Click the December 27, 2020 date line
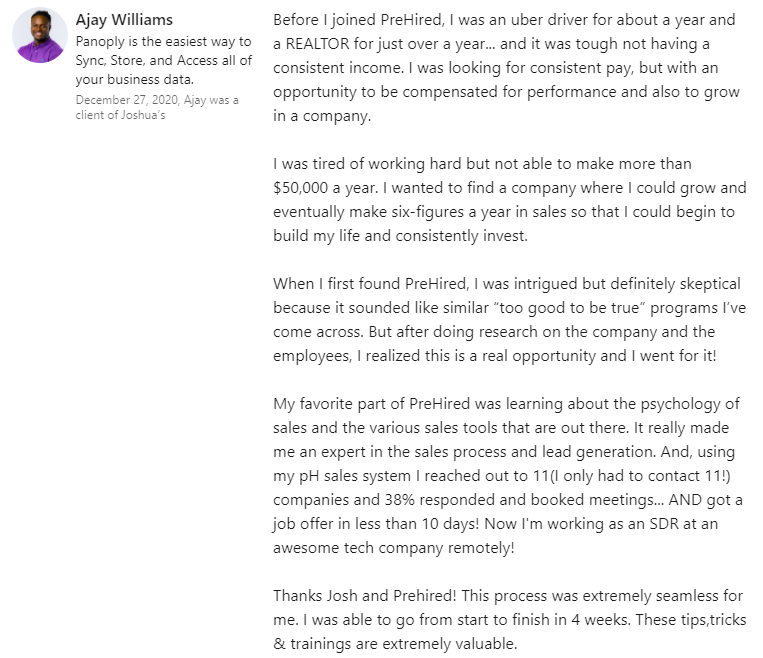Image resolution: width=763 pixels, height=658 pixels. [157, 106]
